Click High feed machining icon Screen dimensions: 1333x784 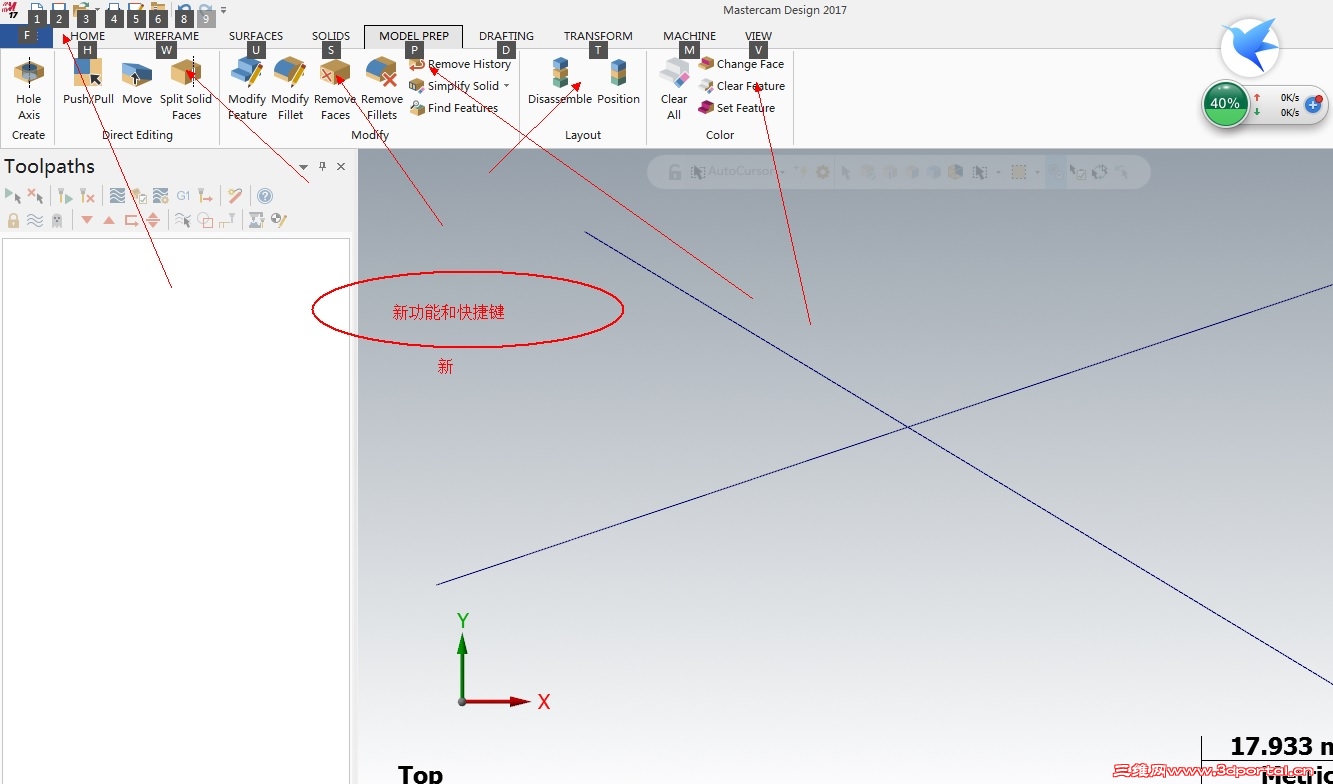click(205, 196)
